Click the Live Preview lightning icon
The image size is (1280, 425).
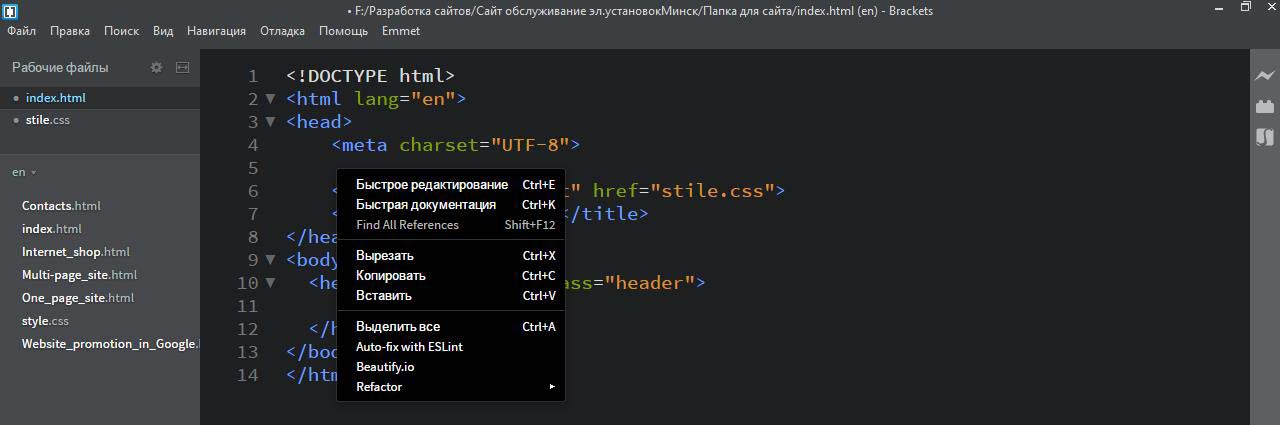pyautogui.click(x=1265, y=76)
